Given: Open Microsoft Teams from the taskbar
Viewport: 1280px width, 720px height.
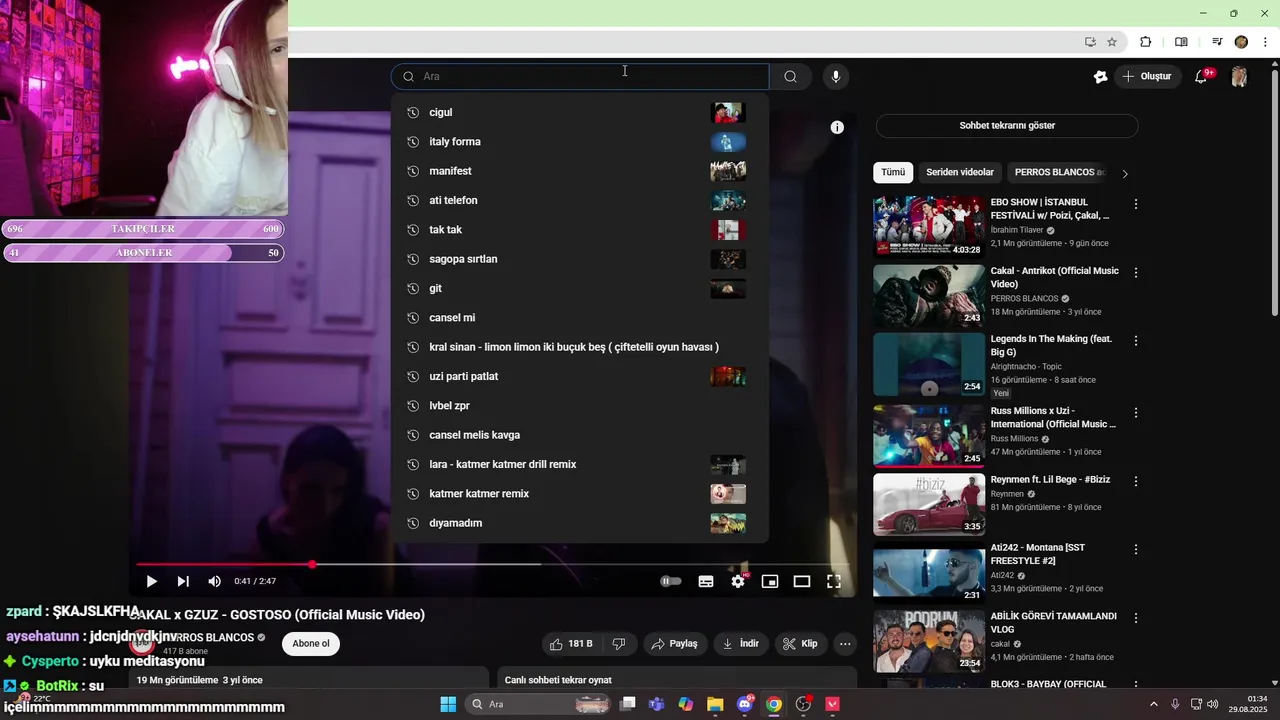Looking at the screenshot, I should point(656,704).
